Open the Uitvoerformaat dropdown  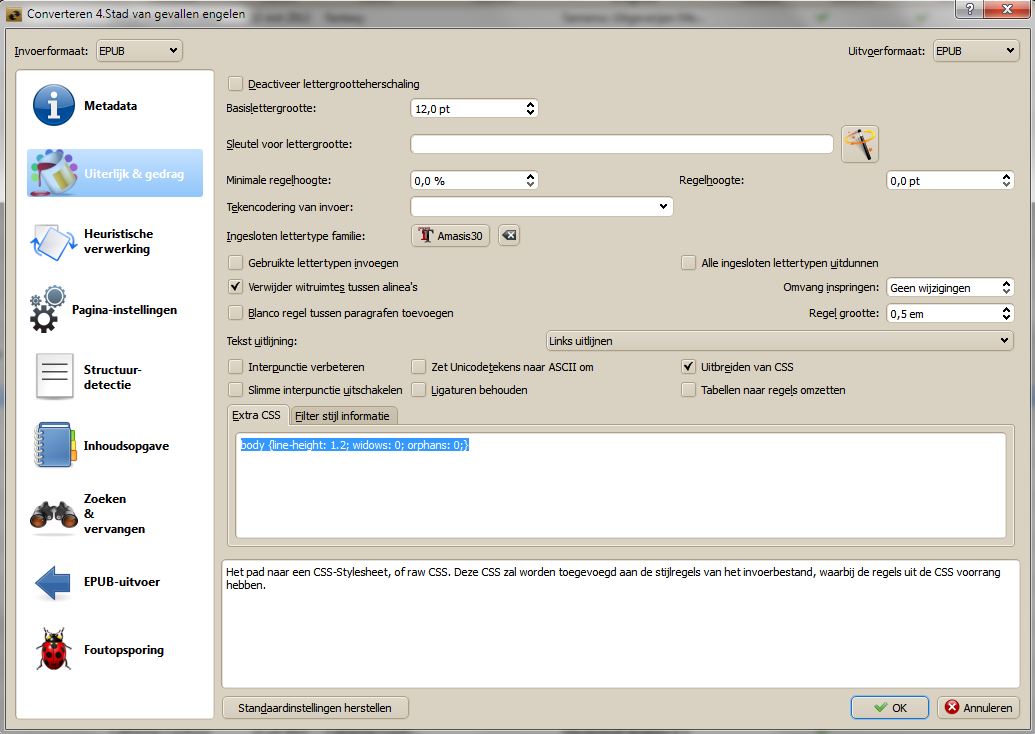(x=976, y=51)
